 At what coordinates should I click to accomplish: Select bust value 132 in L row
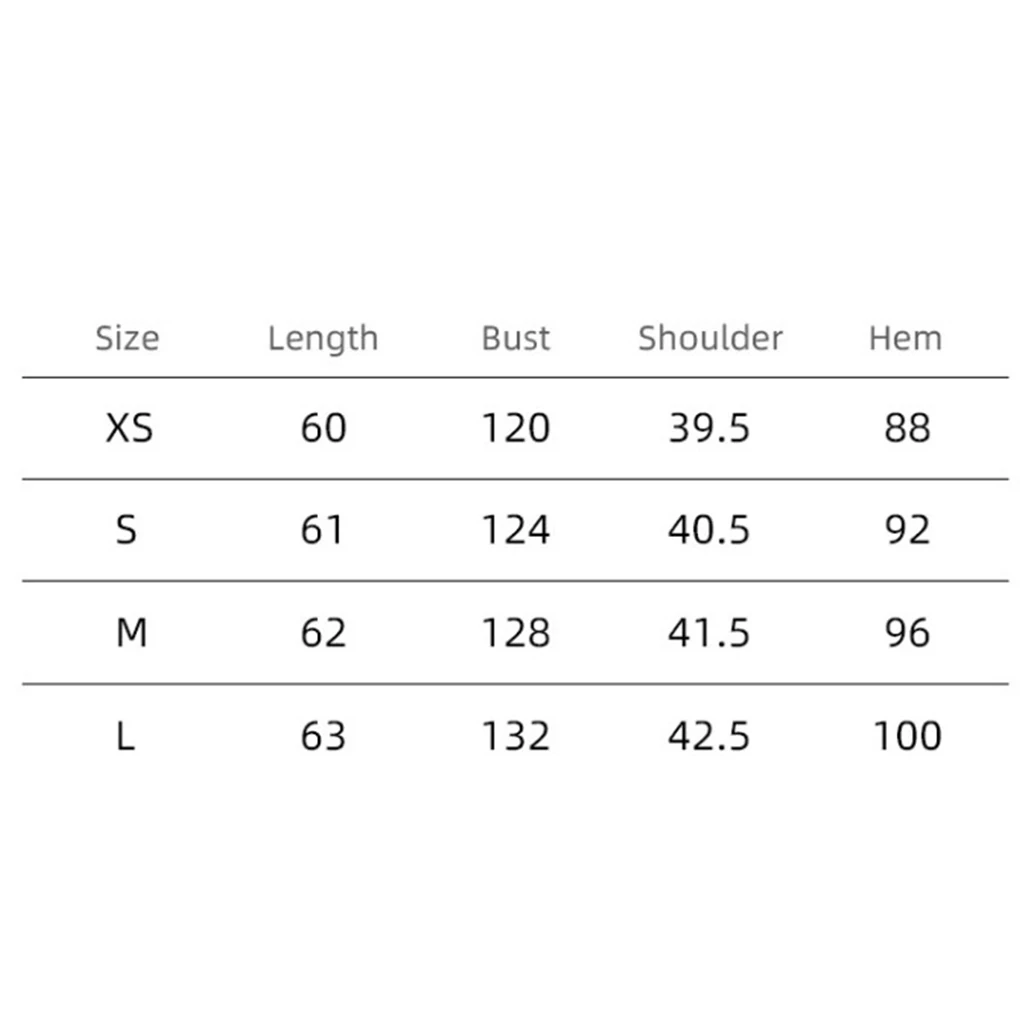point(515,737)
